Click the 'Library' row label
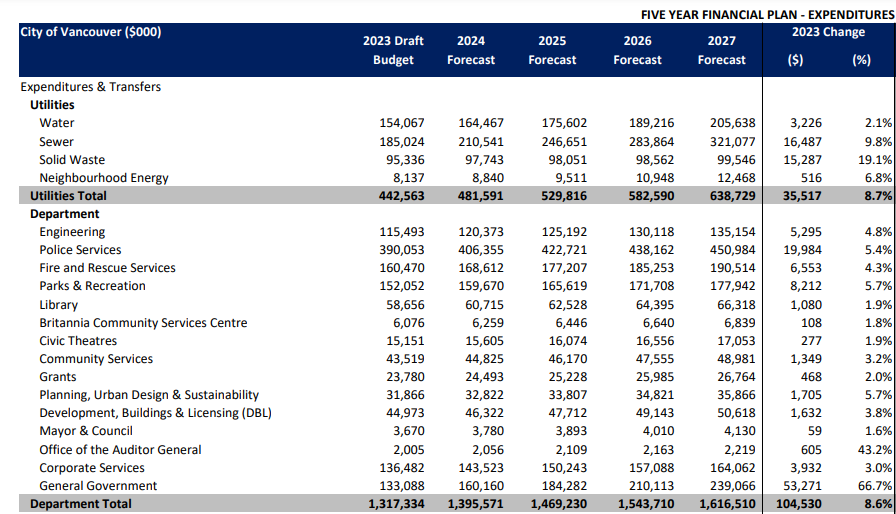The height and width of the screenshot is (514, 896). coord(58,305)
